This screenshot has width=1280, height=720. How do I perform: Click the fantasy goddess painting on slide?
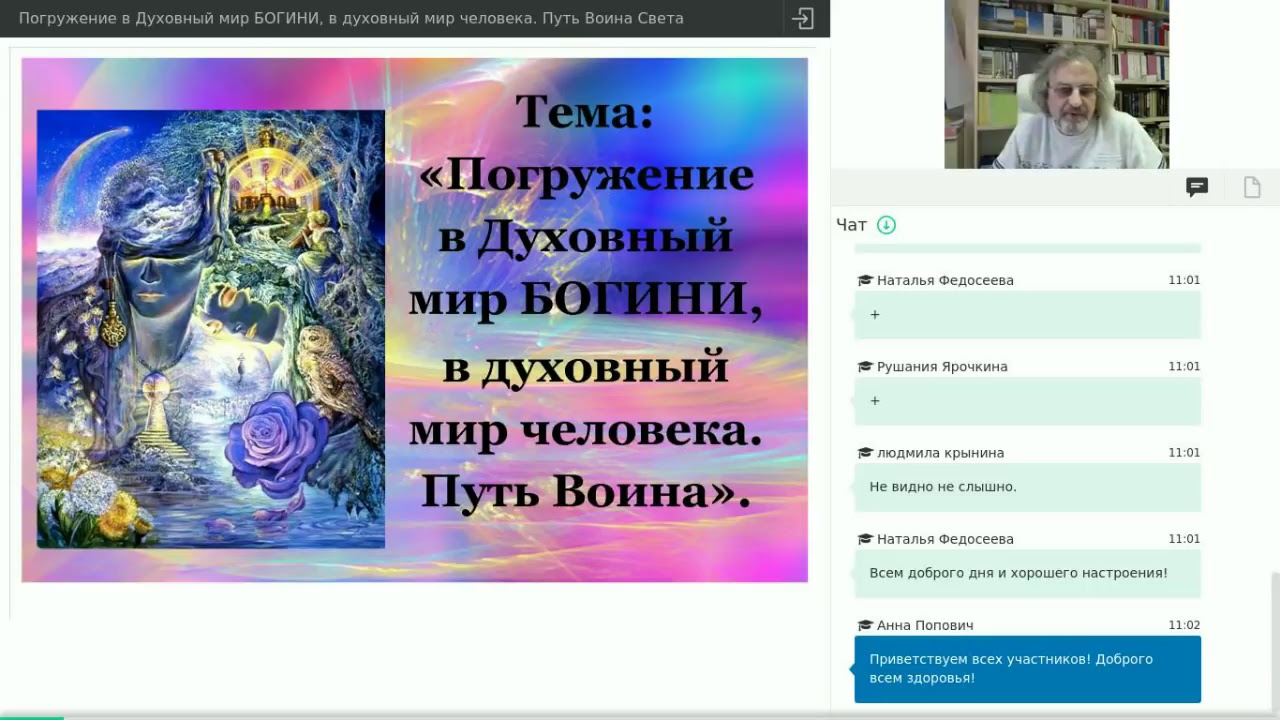[x=211, y=329]
